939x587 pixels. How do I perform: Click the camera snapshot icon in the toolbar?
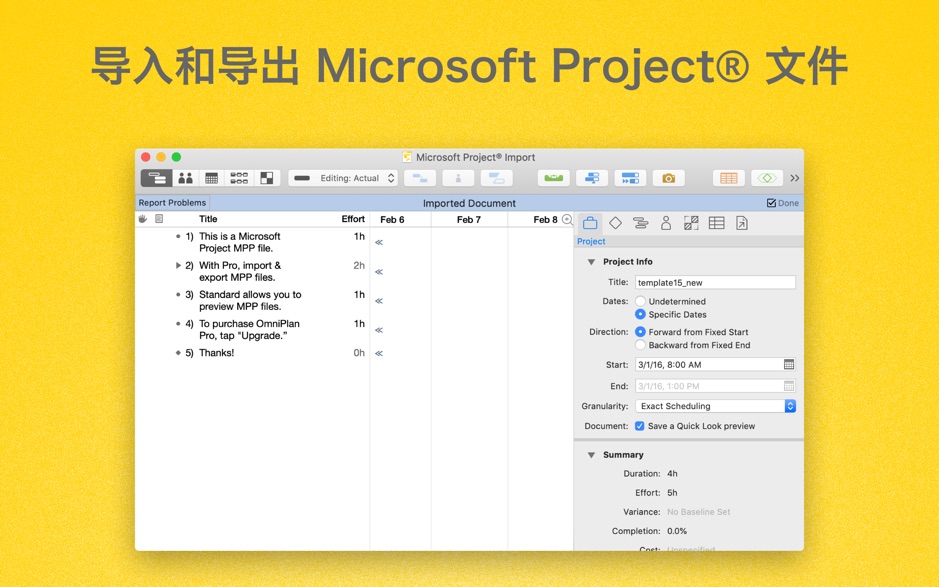[667, 177]
